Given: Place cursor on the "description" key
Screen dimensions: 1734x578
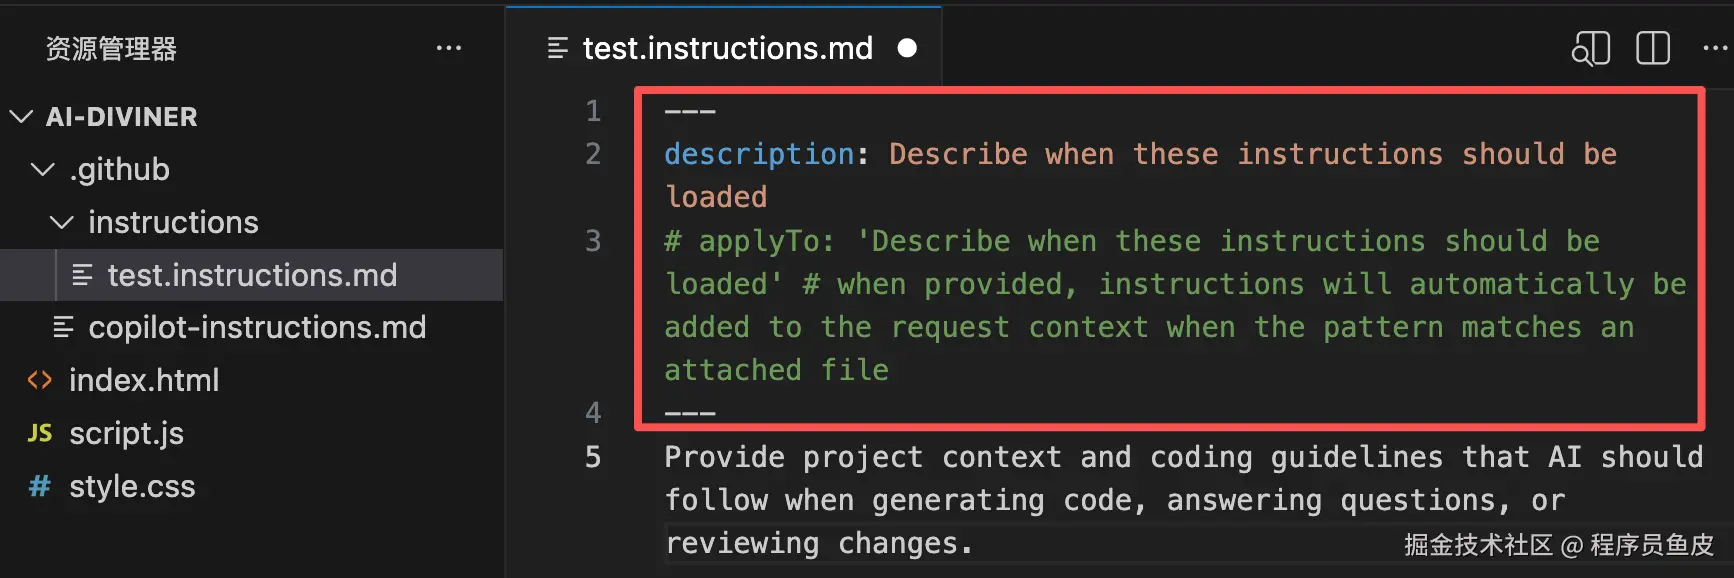Looking at the screenshot, I should coord(759,154).
